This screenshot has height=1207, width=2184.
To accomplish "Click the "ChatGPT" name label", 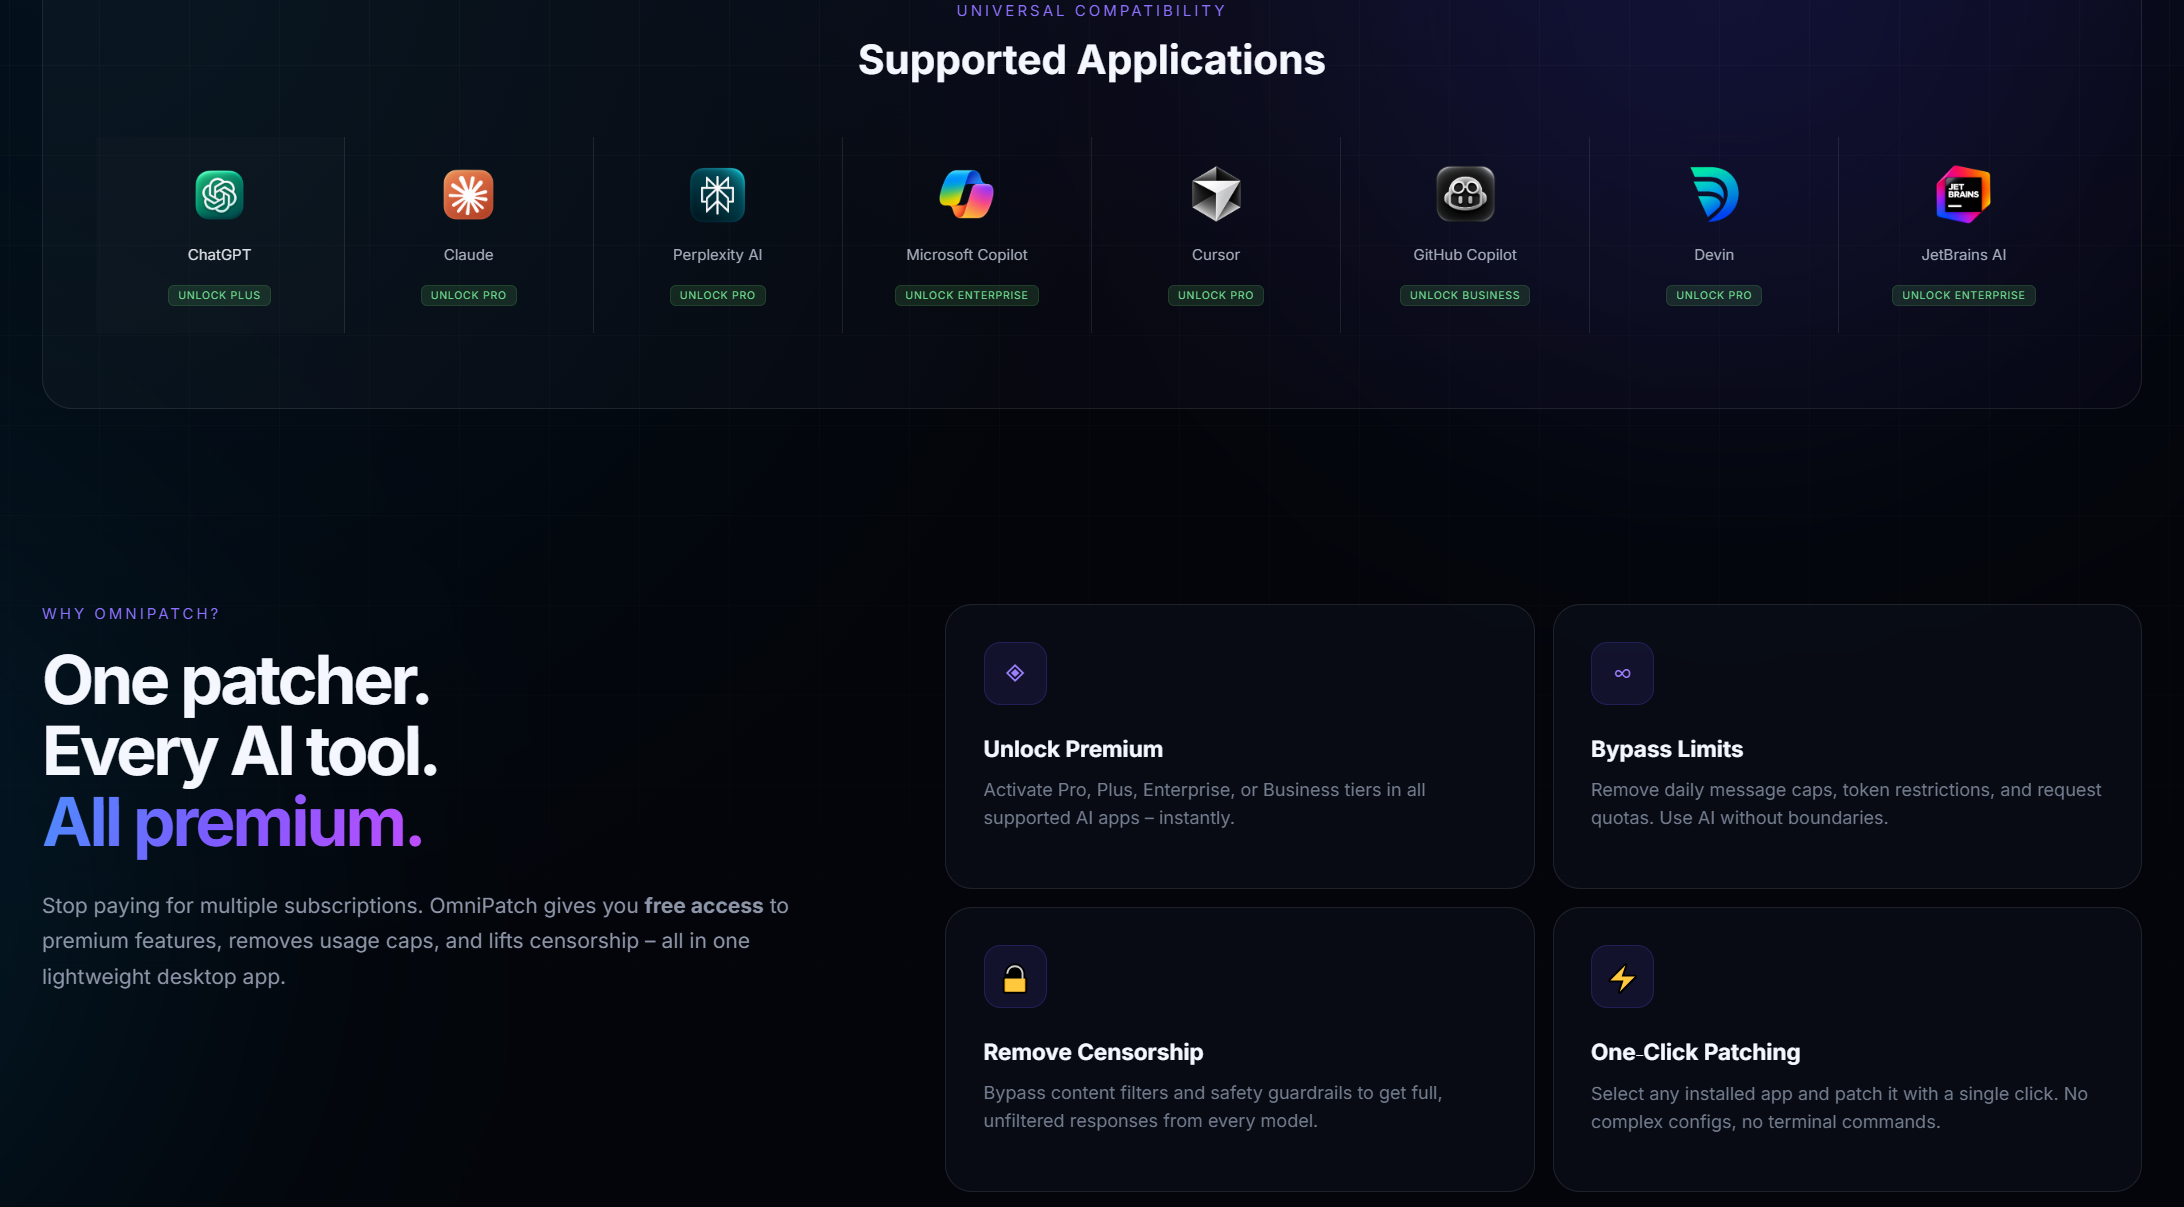I will (x=219, y=255).
